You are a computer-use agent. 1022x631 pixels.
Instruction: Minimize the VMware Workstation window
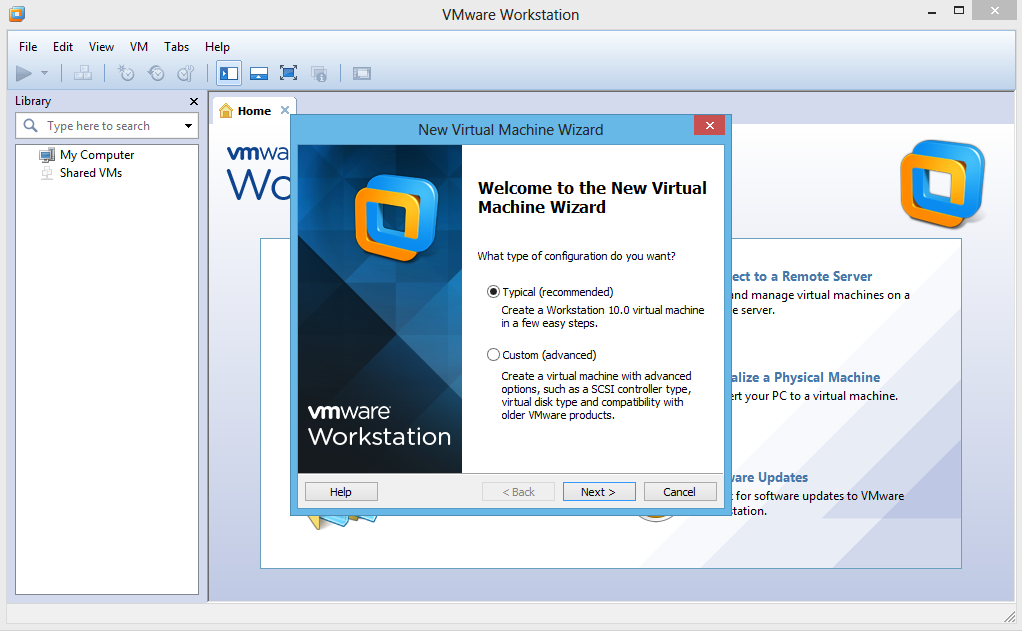[x=932, y=11]
